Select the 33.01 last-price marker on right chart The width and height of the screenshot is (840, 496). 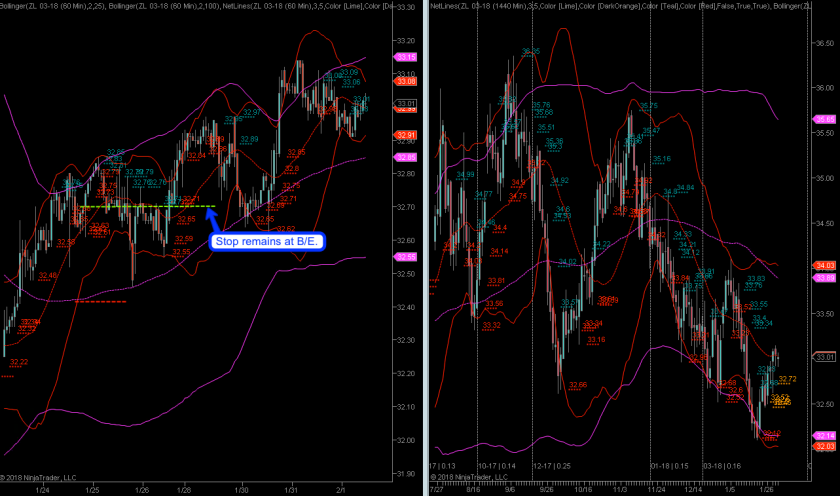coord(825,357)
